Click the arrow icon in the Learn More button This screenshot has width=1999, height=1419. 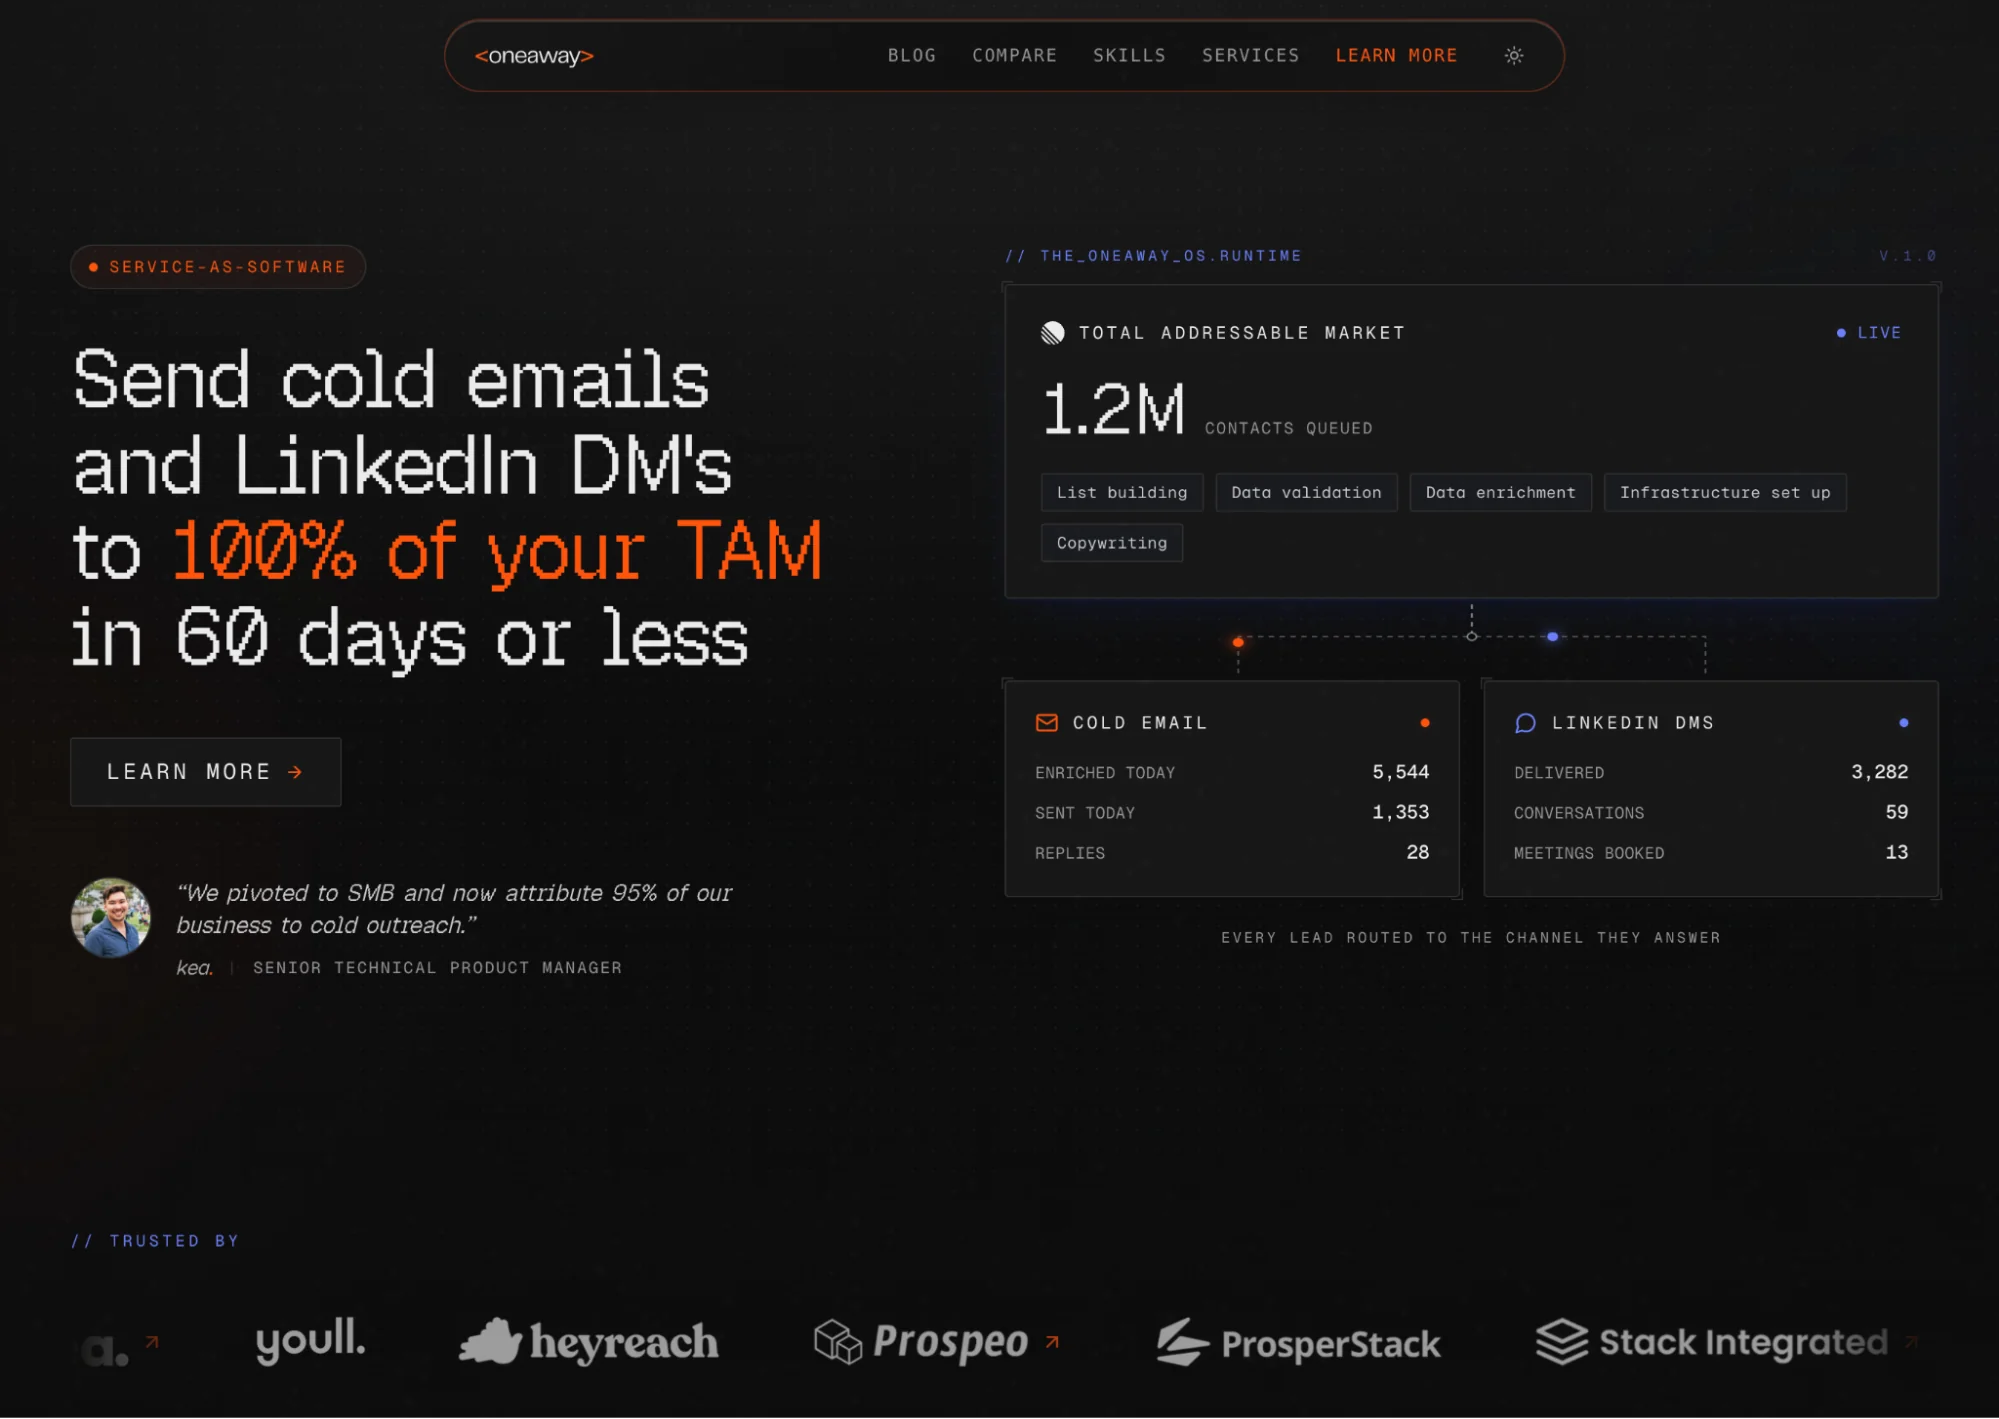295,772
